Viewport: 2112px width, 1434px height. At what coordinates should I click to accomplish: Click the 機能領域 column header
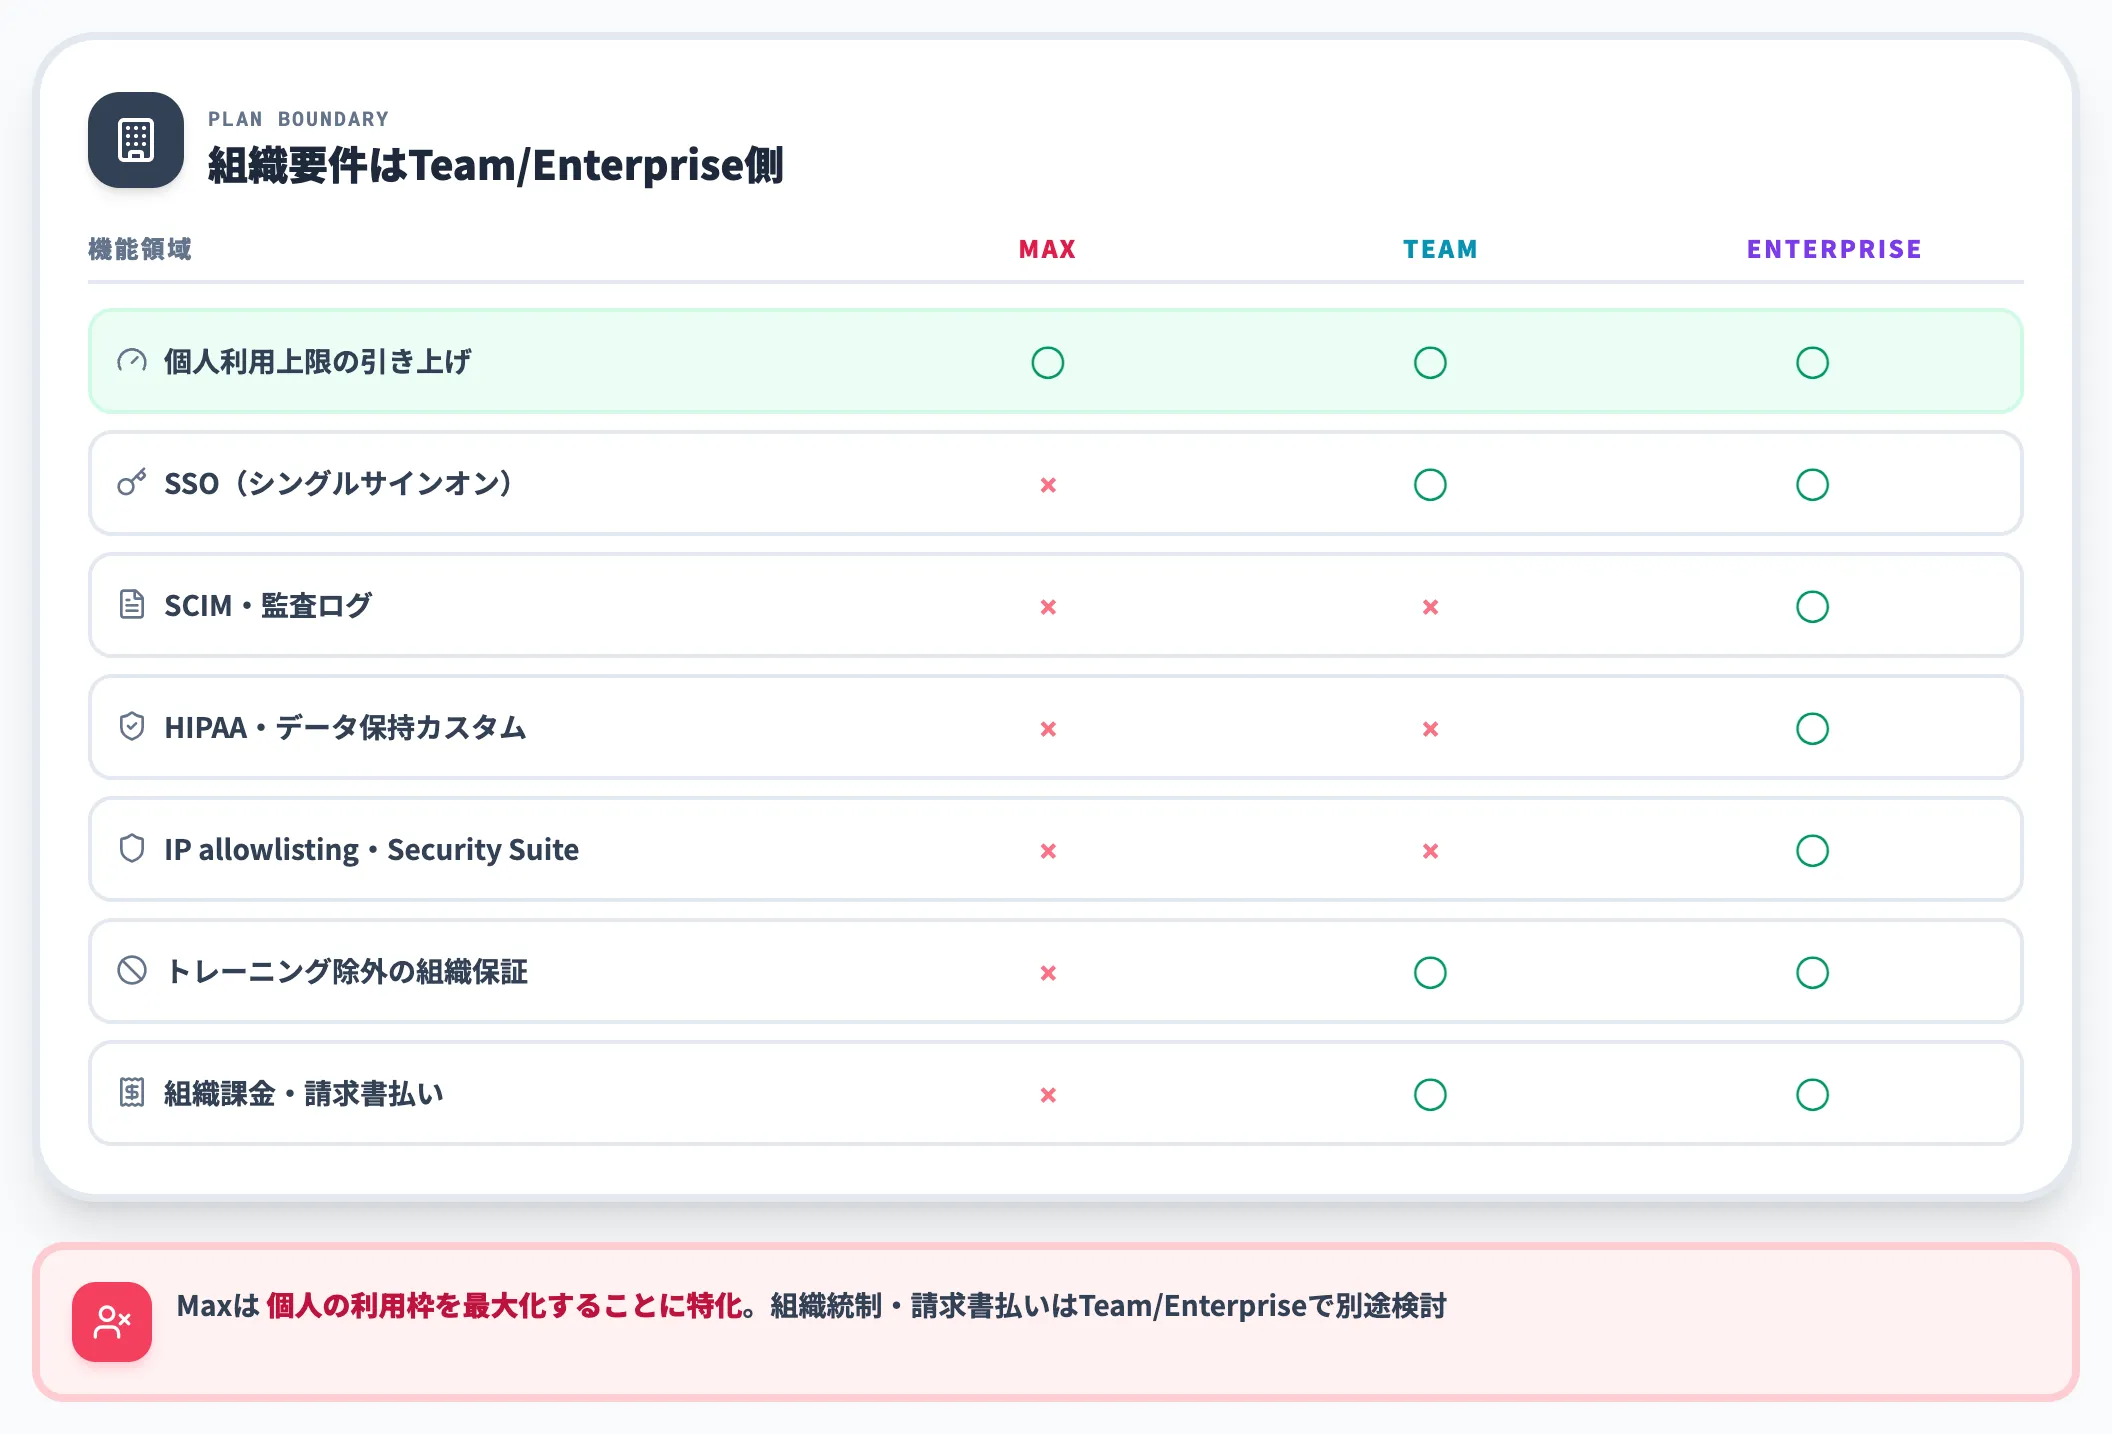pos(140,249)
